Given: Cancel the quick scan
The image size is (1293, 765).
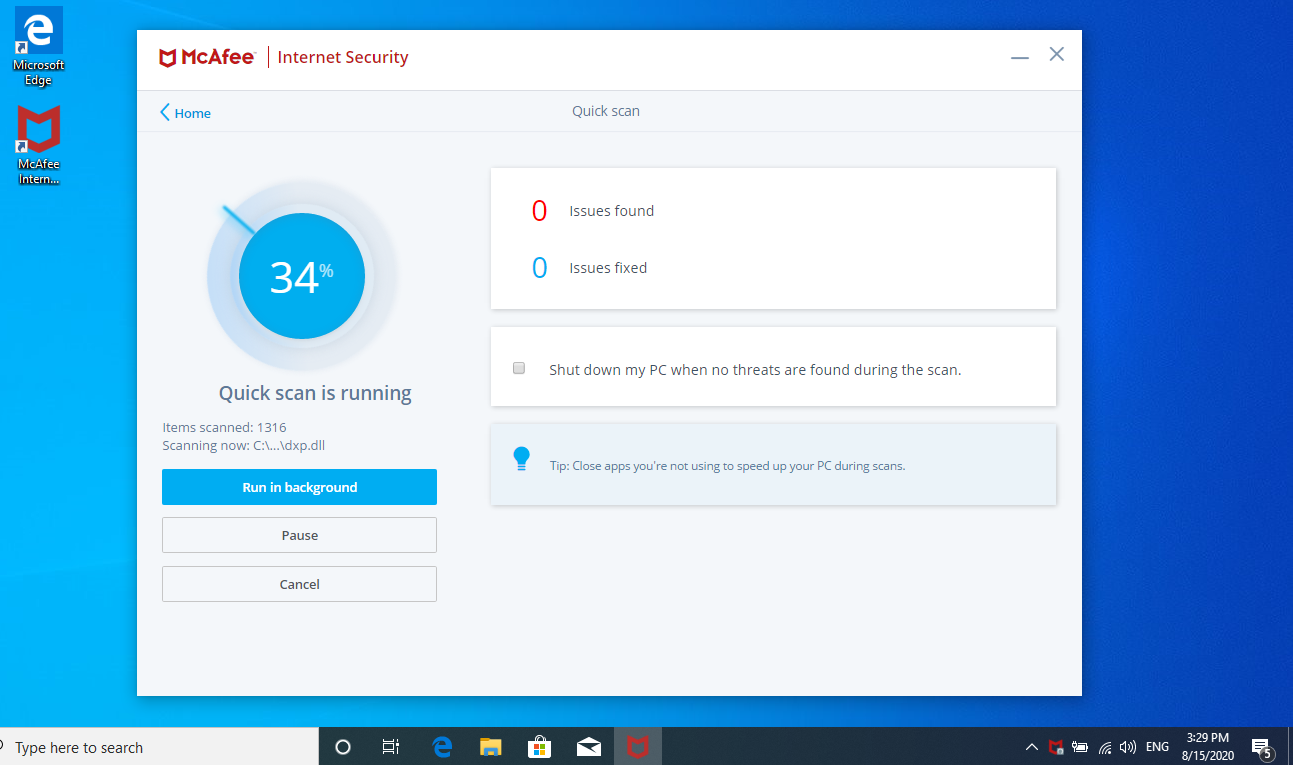Looking at the screenshot, I should coord(299,584).
